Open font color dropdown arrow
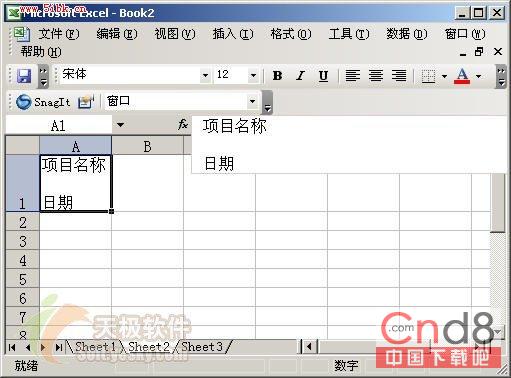Screen dimensions: 511x378 pyautogui.click(x=479, y=76)
